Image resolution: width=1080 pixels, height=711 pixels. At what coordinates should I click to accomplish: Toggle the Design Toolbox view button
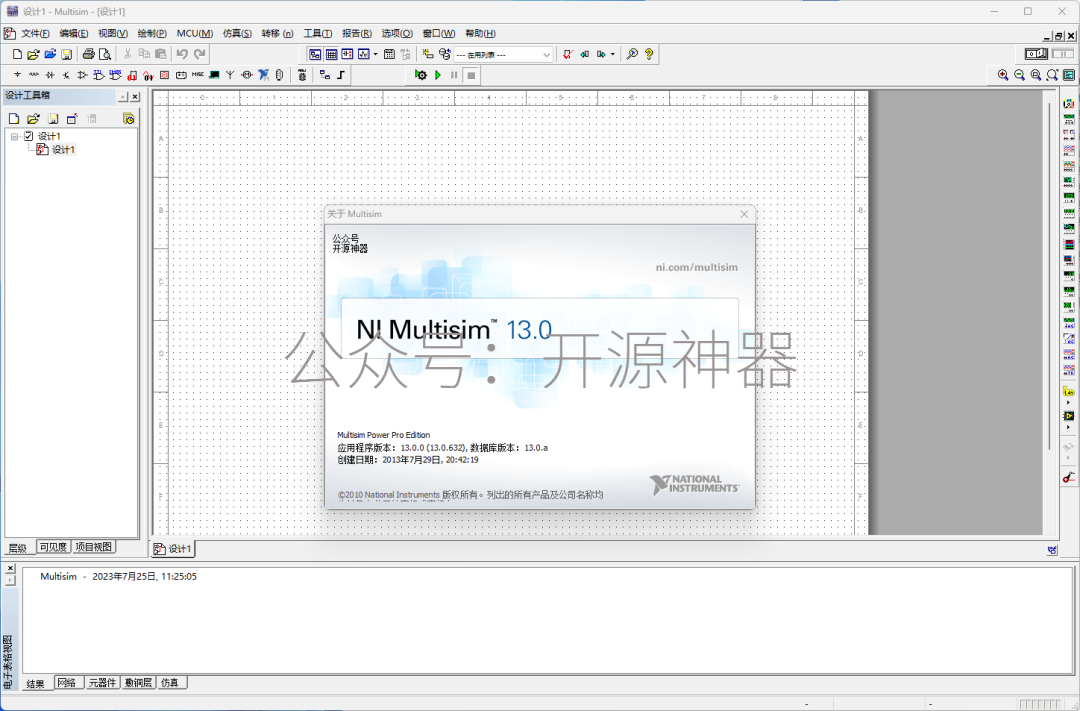pos(315,54)
